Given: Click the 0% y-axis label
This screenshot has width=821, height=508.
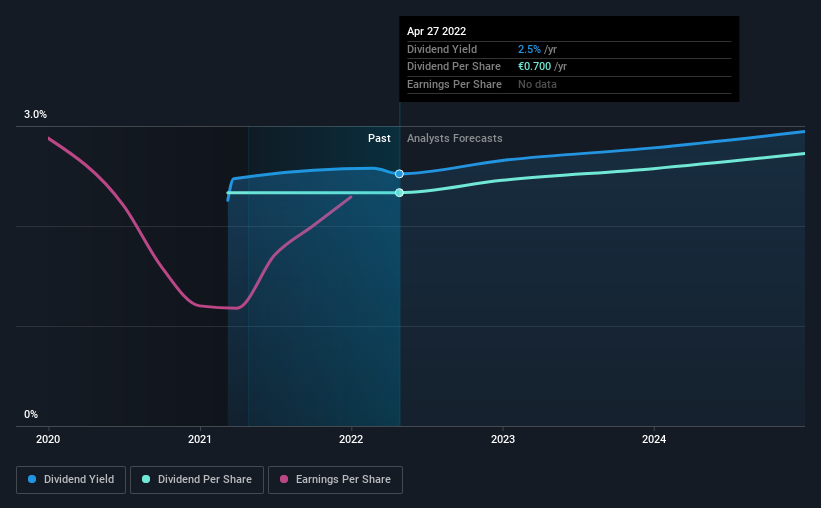Looking at the screenshot, I should coord(31,414).
